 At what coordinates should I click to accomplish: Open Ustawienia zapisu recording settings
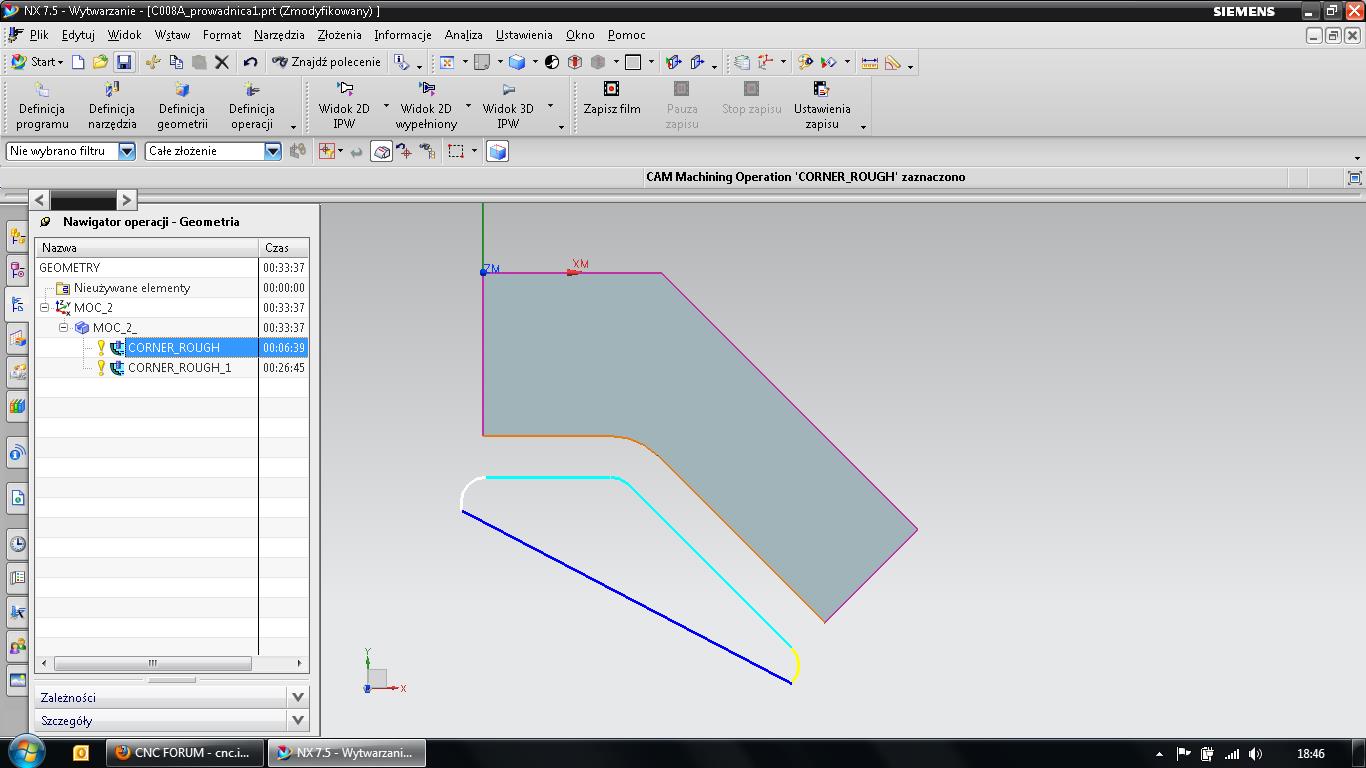(x=822, y=105)
